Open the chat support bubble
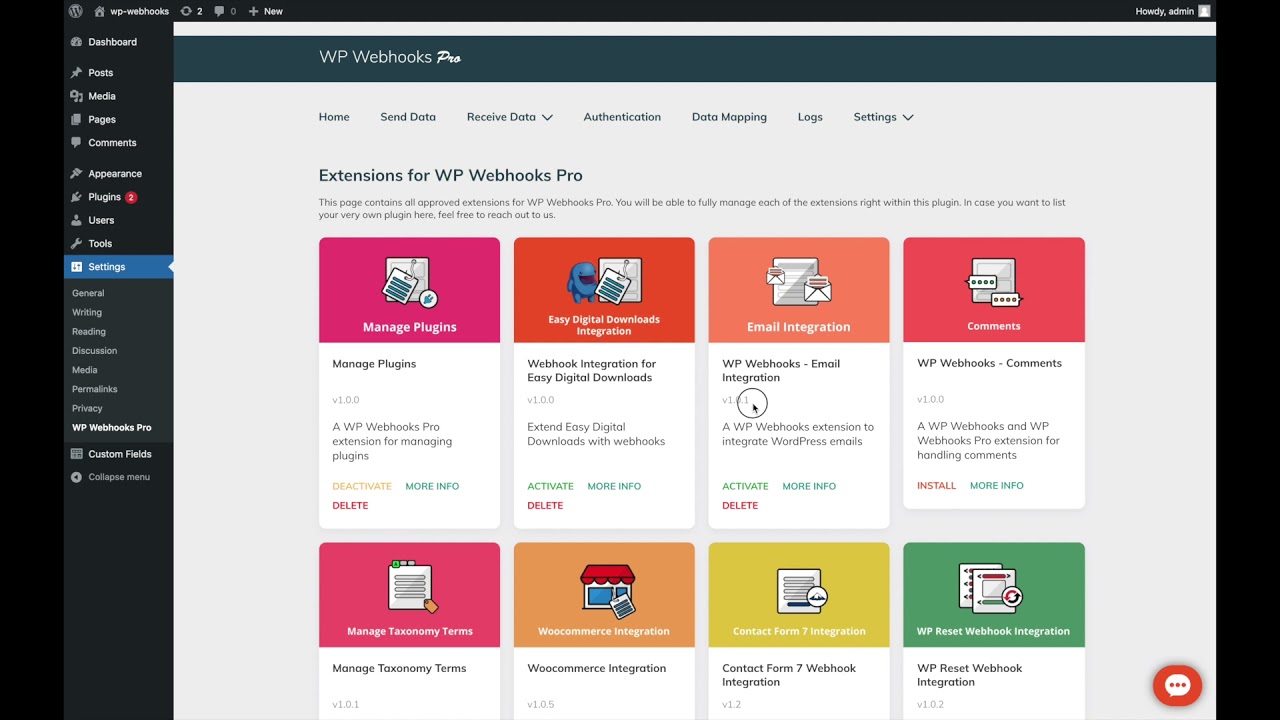This screenshot has width=1280, height=720. tap(1177, 685)
